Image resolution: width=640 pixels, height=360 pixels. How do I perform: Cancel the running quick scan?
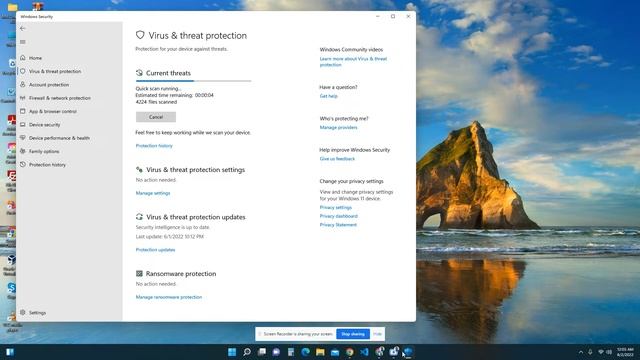coord(156,117)
